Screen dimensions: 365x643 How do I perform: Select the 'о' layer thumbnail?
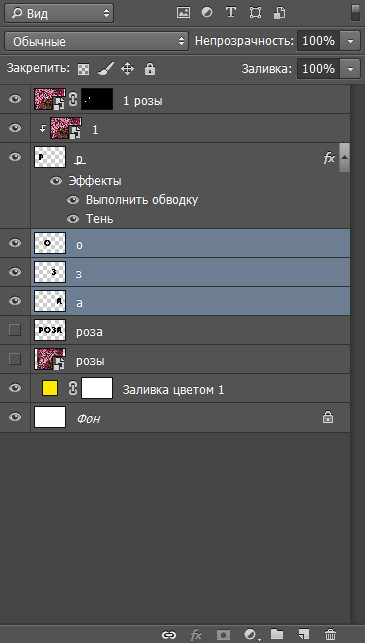coord(50,243)
